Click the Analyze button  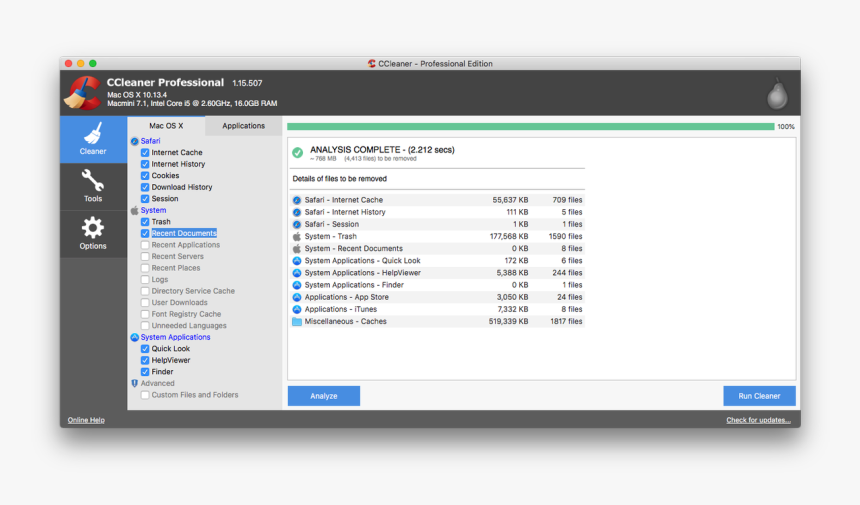point(324,396)
